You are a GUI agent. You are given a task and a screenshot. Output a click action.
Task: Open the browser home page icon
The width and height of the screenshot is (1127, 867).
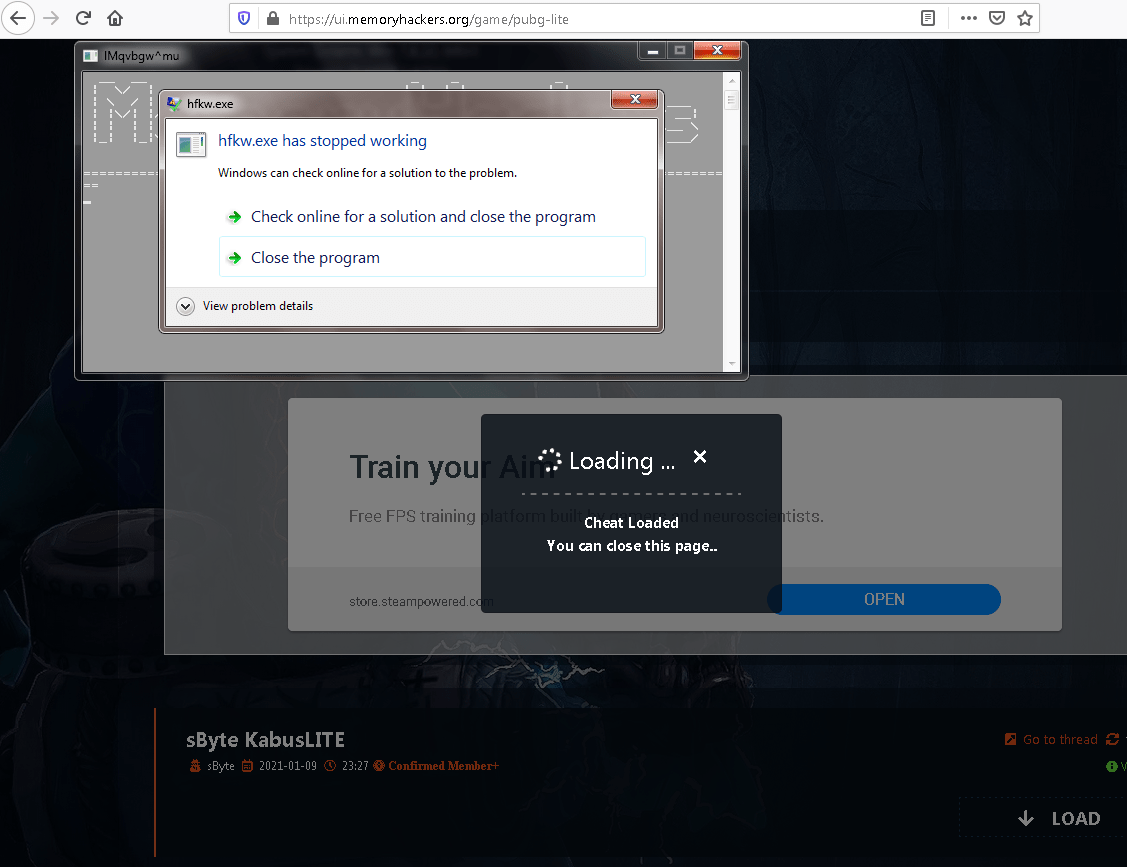[x=115, y=18]
